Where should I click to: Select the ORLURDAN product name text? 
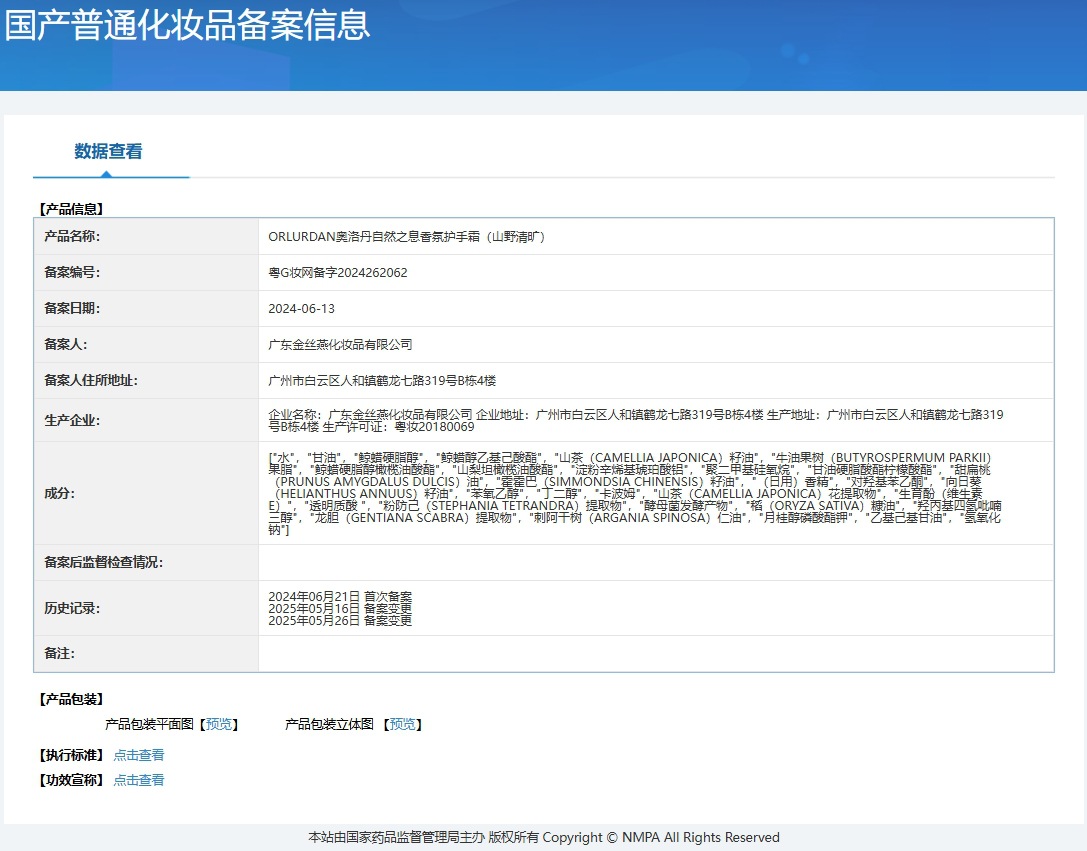[406, 237]
